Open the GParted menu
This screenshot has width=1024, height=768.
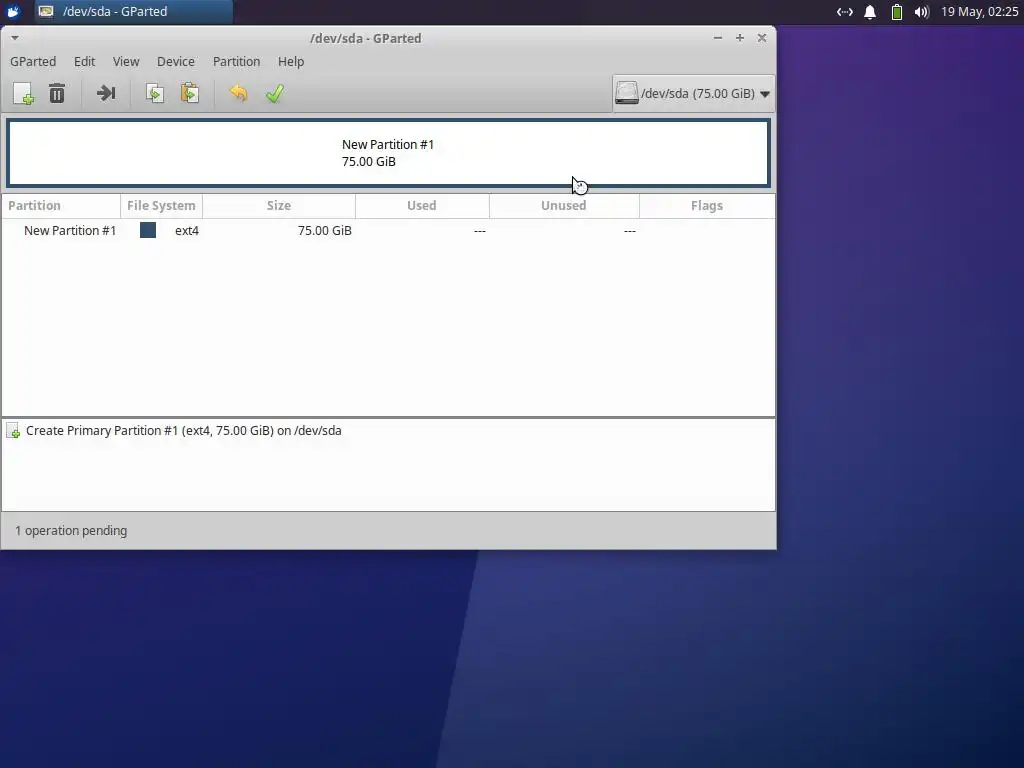click(x=33, y=61)
